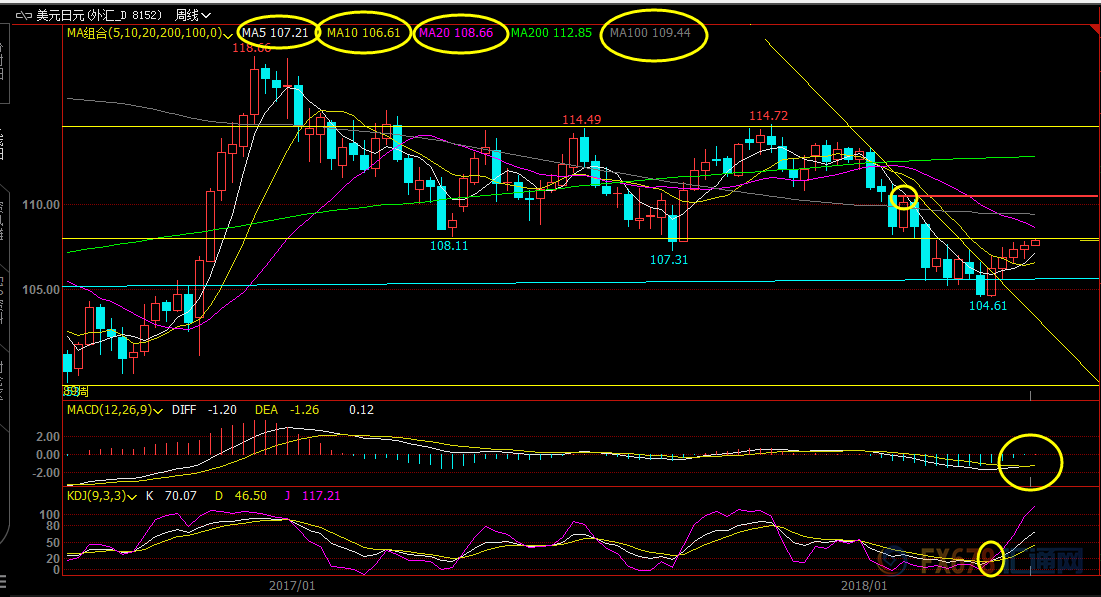Viewport: 1101px width, 597px height.
Task: Click the 50 KDJ axis label
Action: (53, 543)
